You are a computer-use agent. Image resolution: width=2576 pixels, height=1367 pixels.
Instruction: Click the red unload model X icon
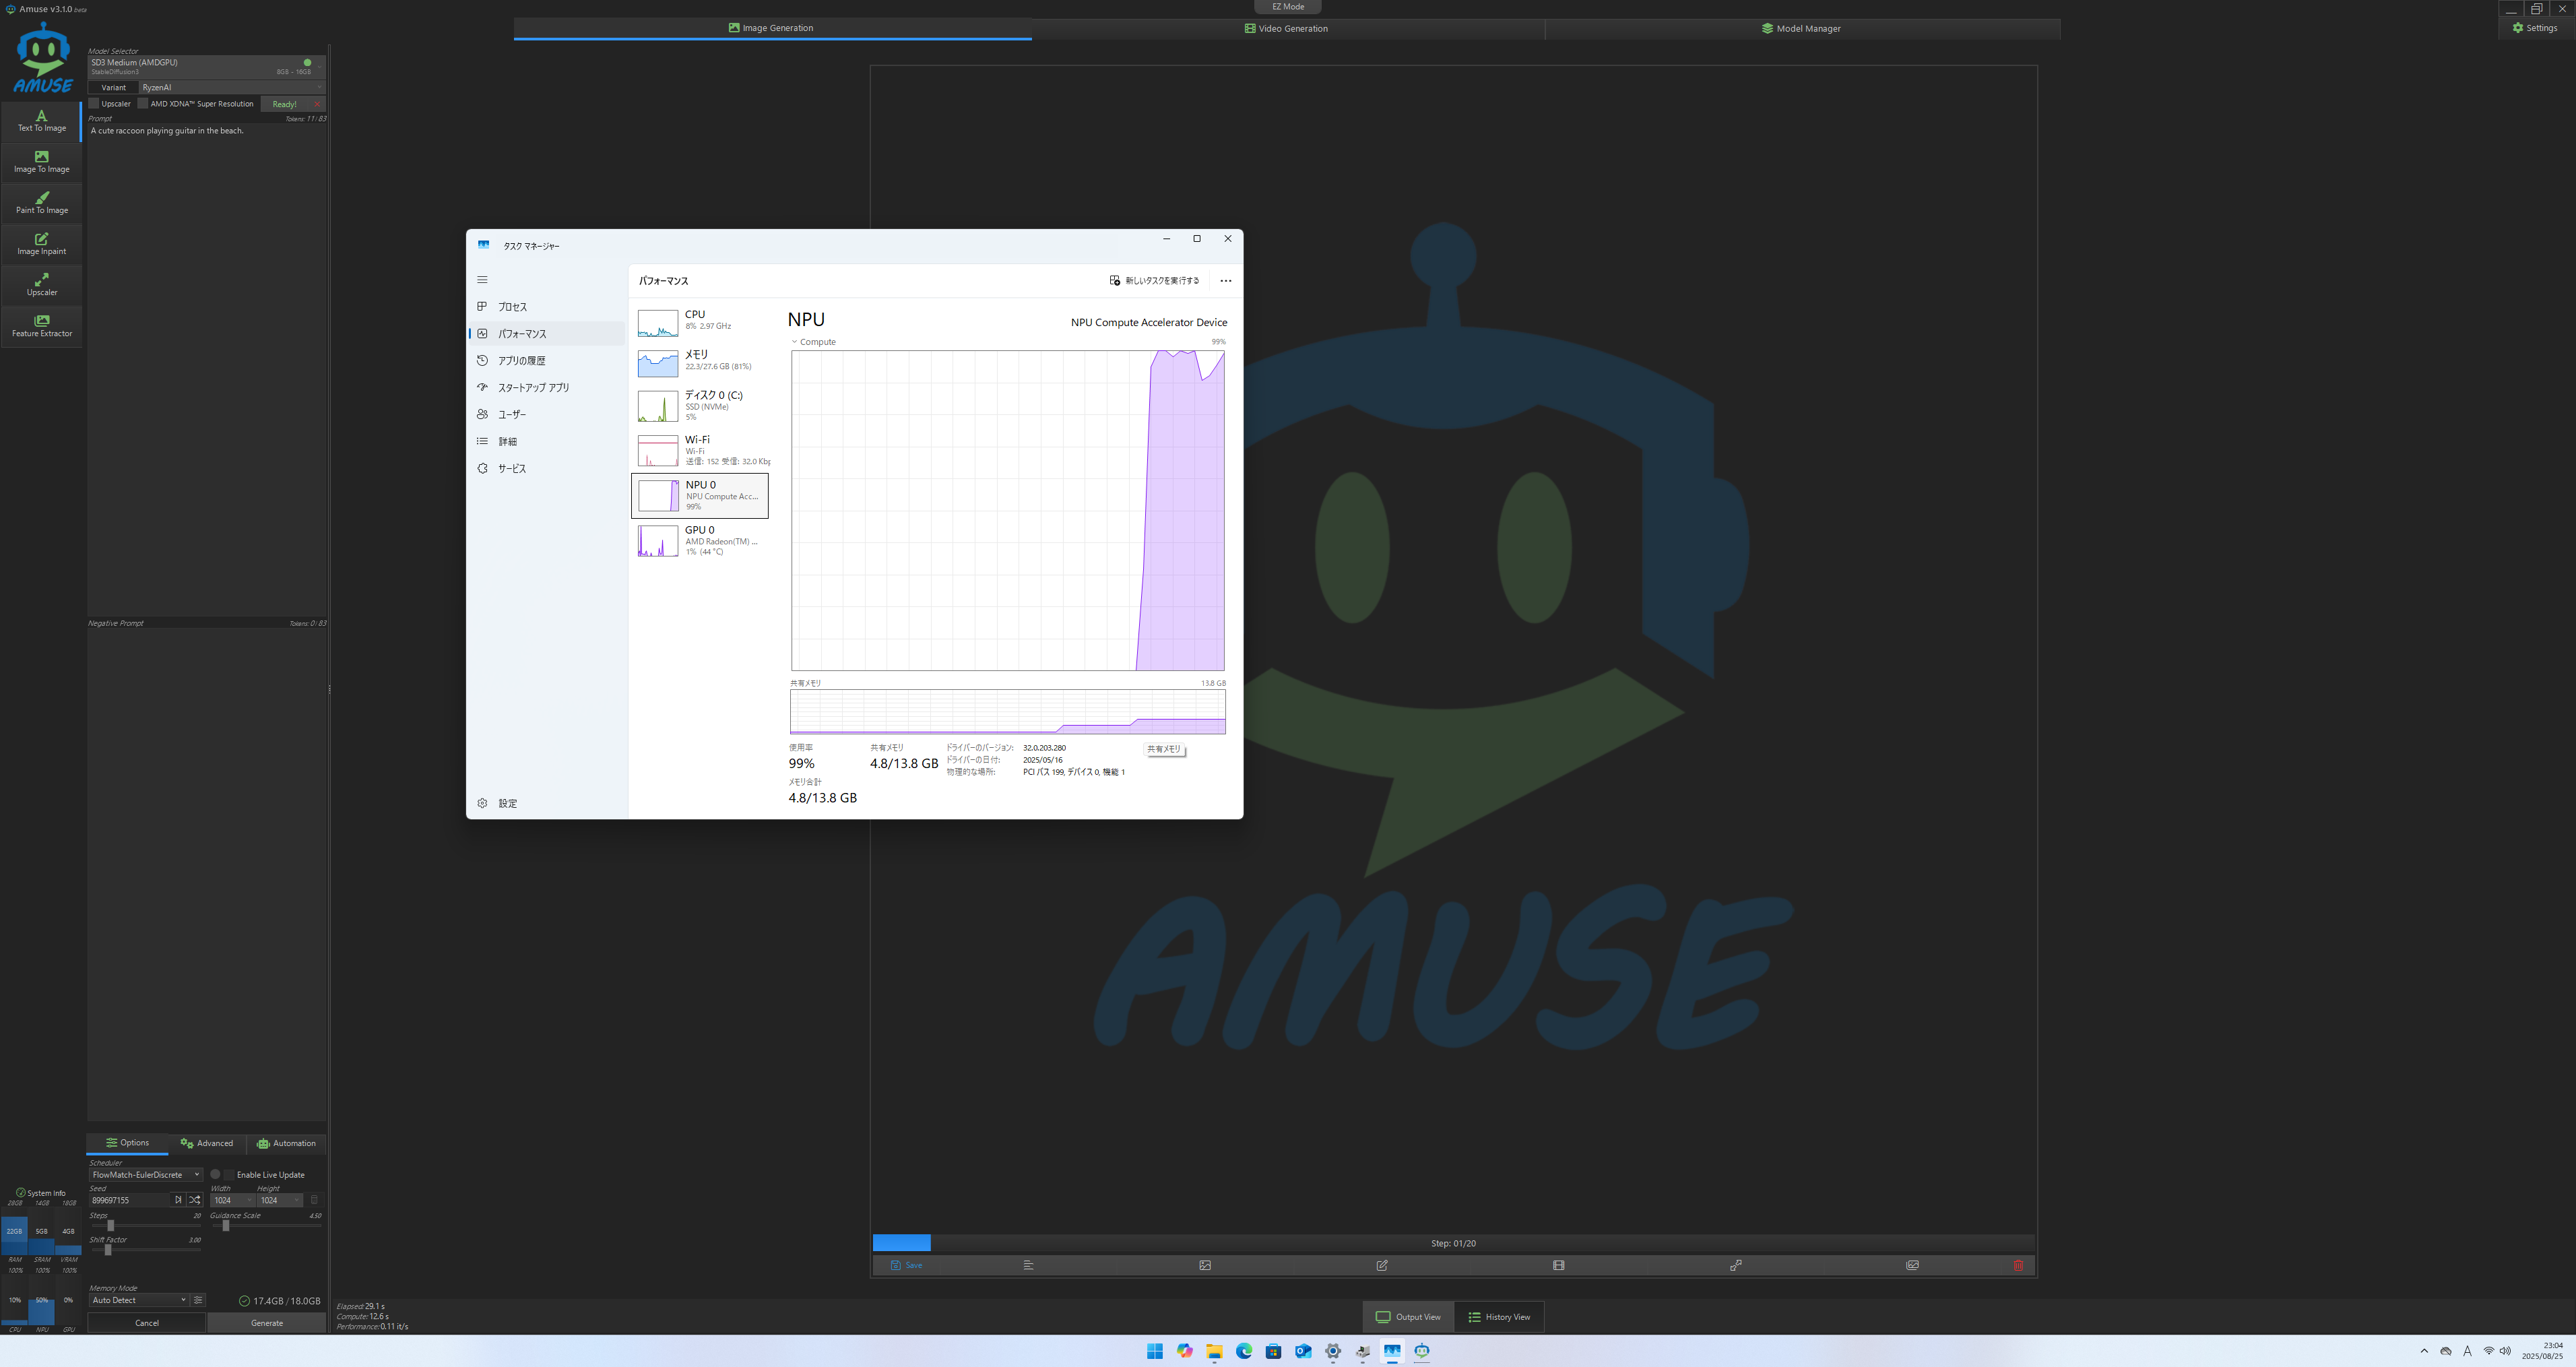click(x=317, y=104)
